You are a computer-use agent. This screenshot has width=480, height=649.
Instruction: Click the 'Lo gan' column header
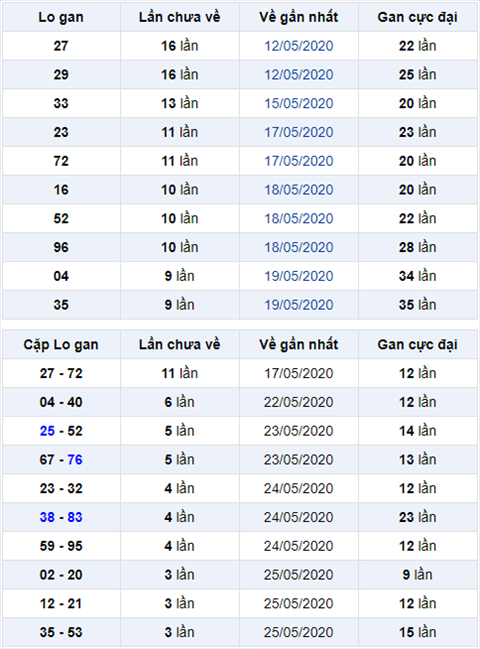point(61,17)
